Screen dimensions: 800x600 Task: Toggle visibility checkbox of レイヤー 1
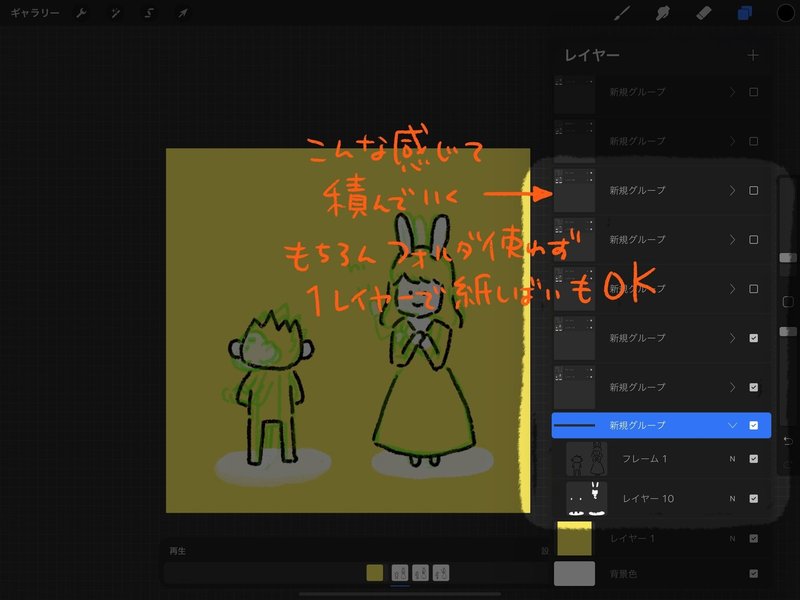point(754,538)
